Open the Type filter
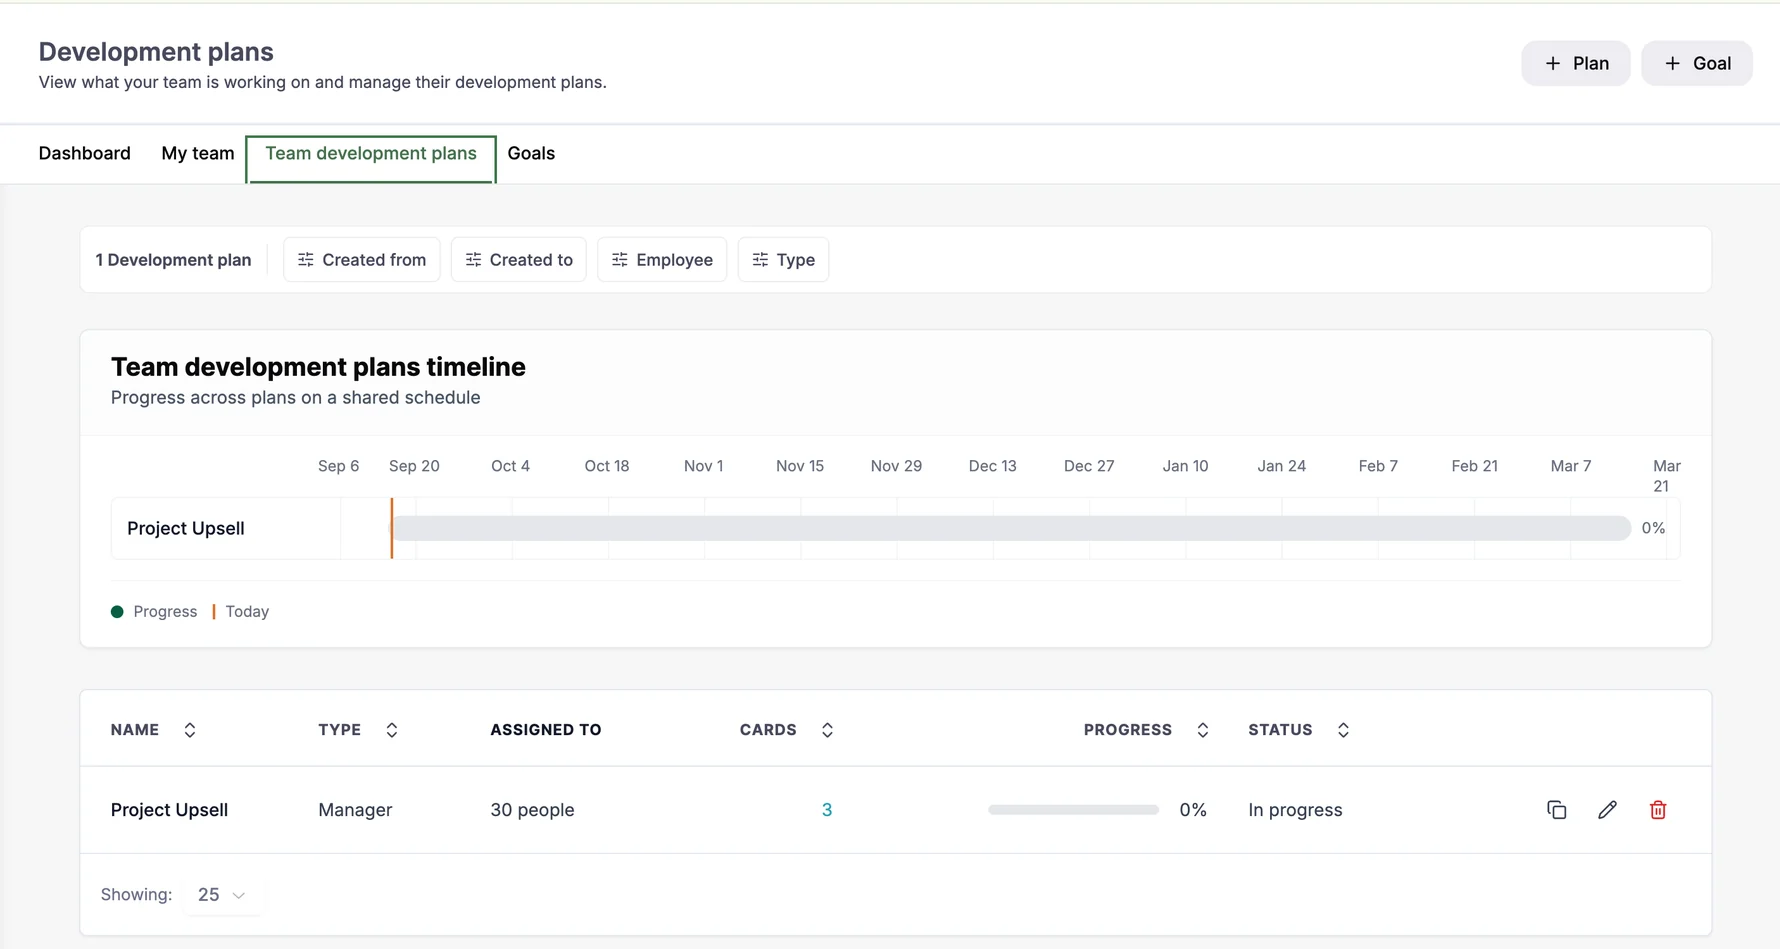This screenshot has width=1780, height=949. coord(783,260)
